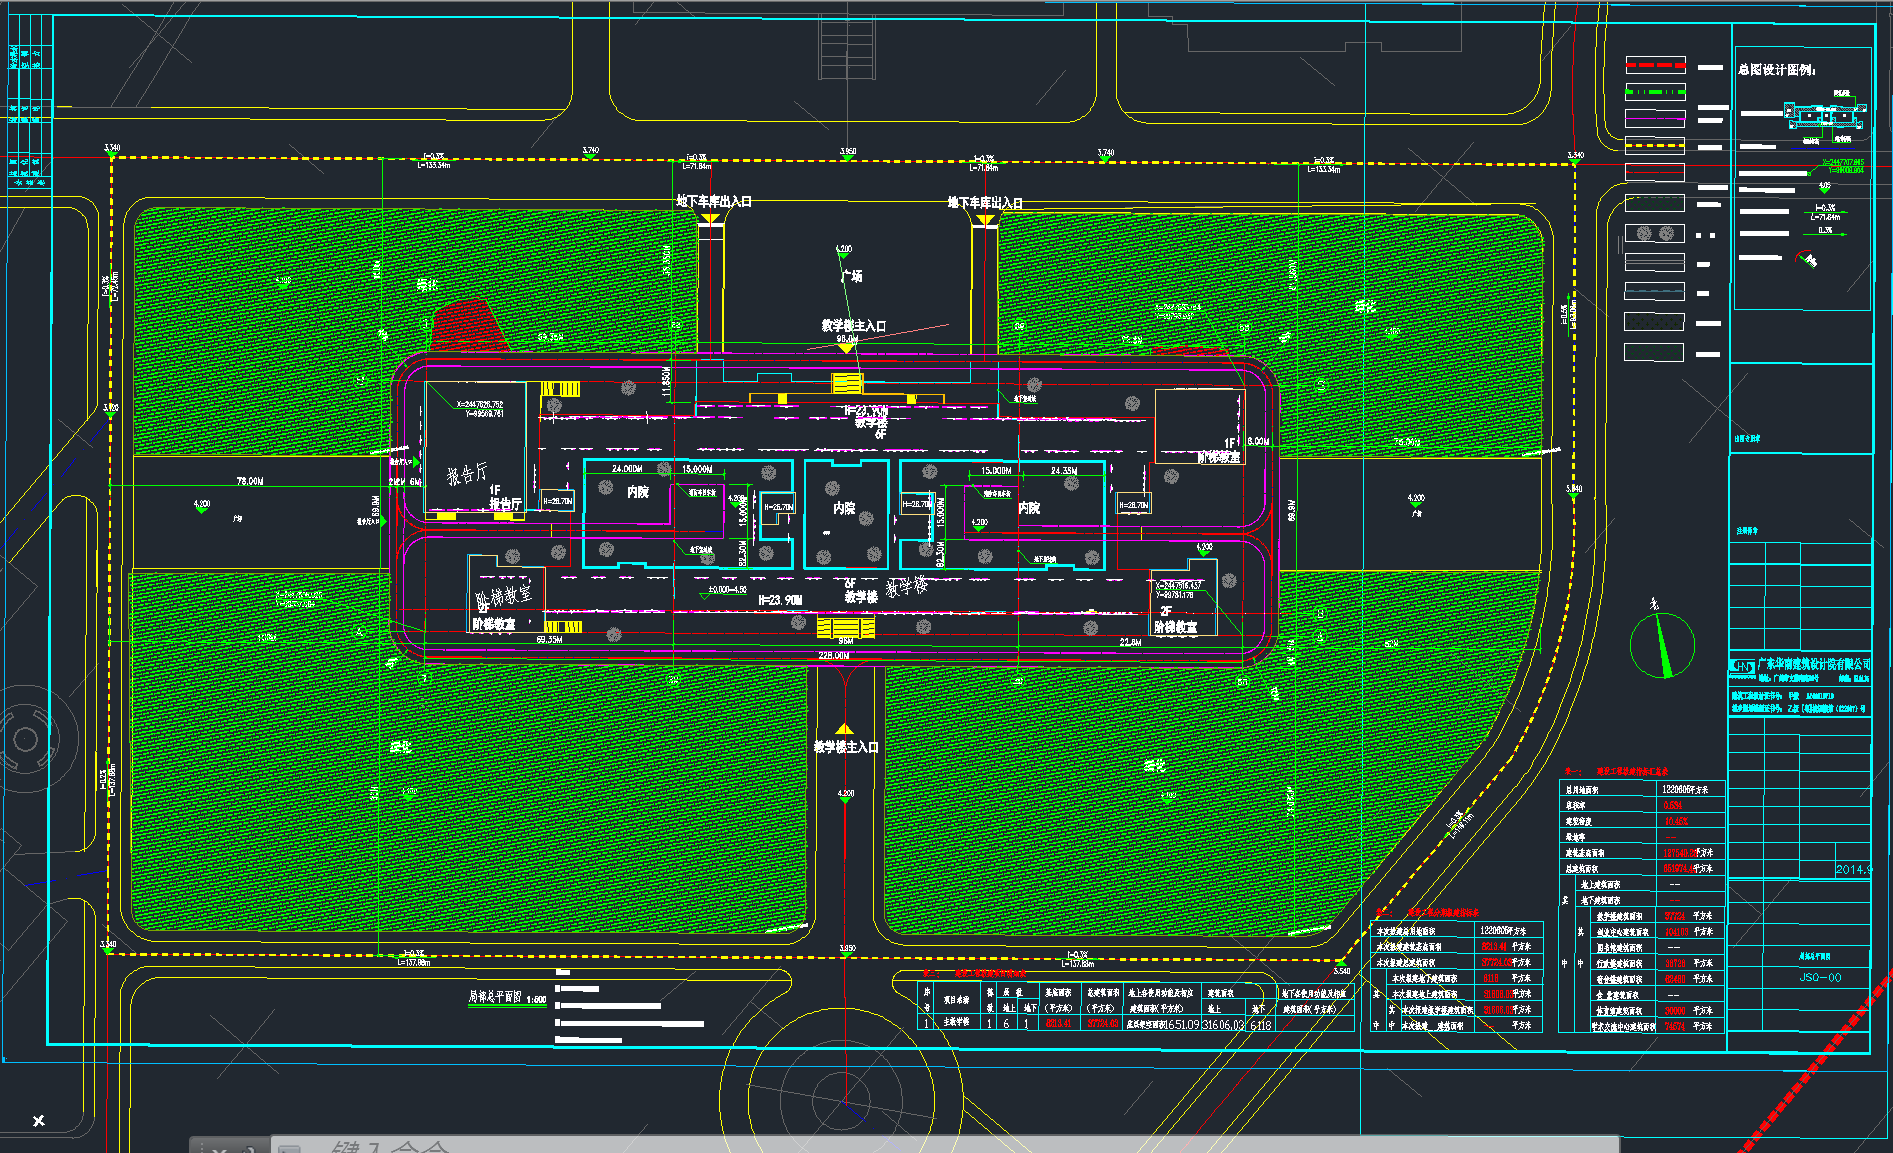Click the '2F 阶梯教室' label at southeast
The width and height of the screenshot is (1893, 1153).
click(1176, 620)
